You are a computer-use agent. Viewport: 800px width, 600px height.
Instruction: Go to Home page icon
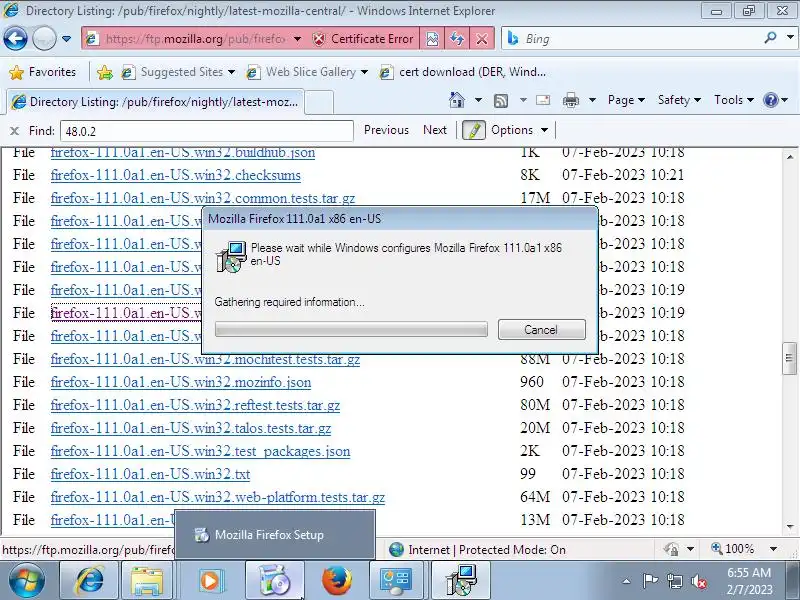(x=457, y=100)
